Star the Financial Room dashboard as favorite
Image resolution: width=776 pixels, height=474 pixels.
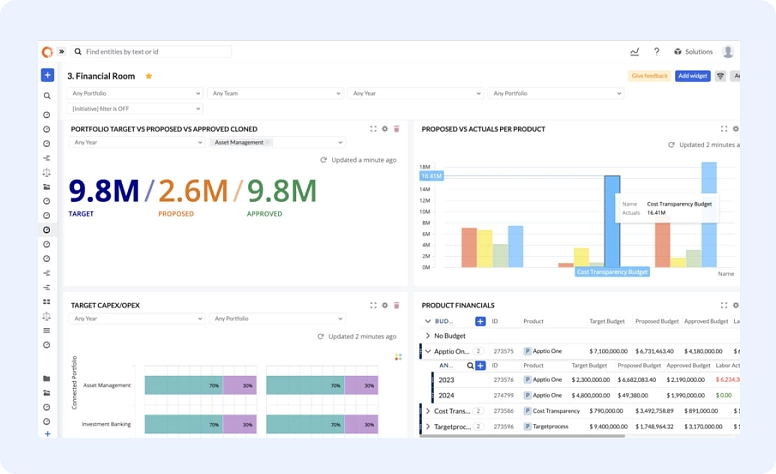[149, 76]
